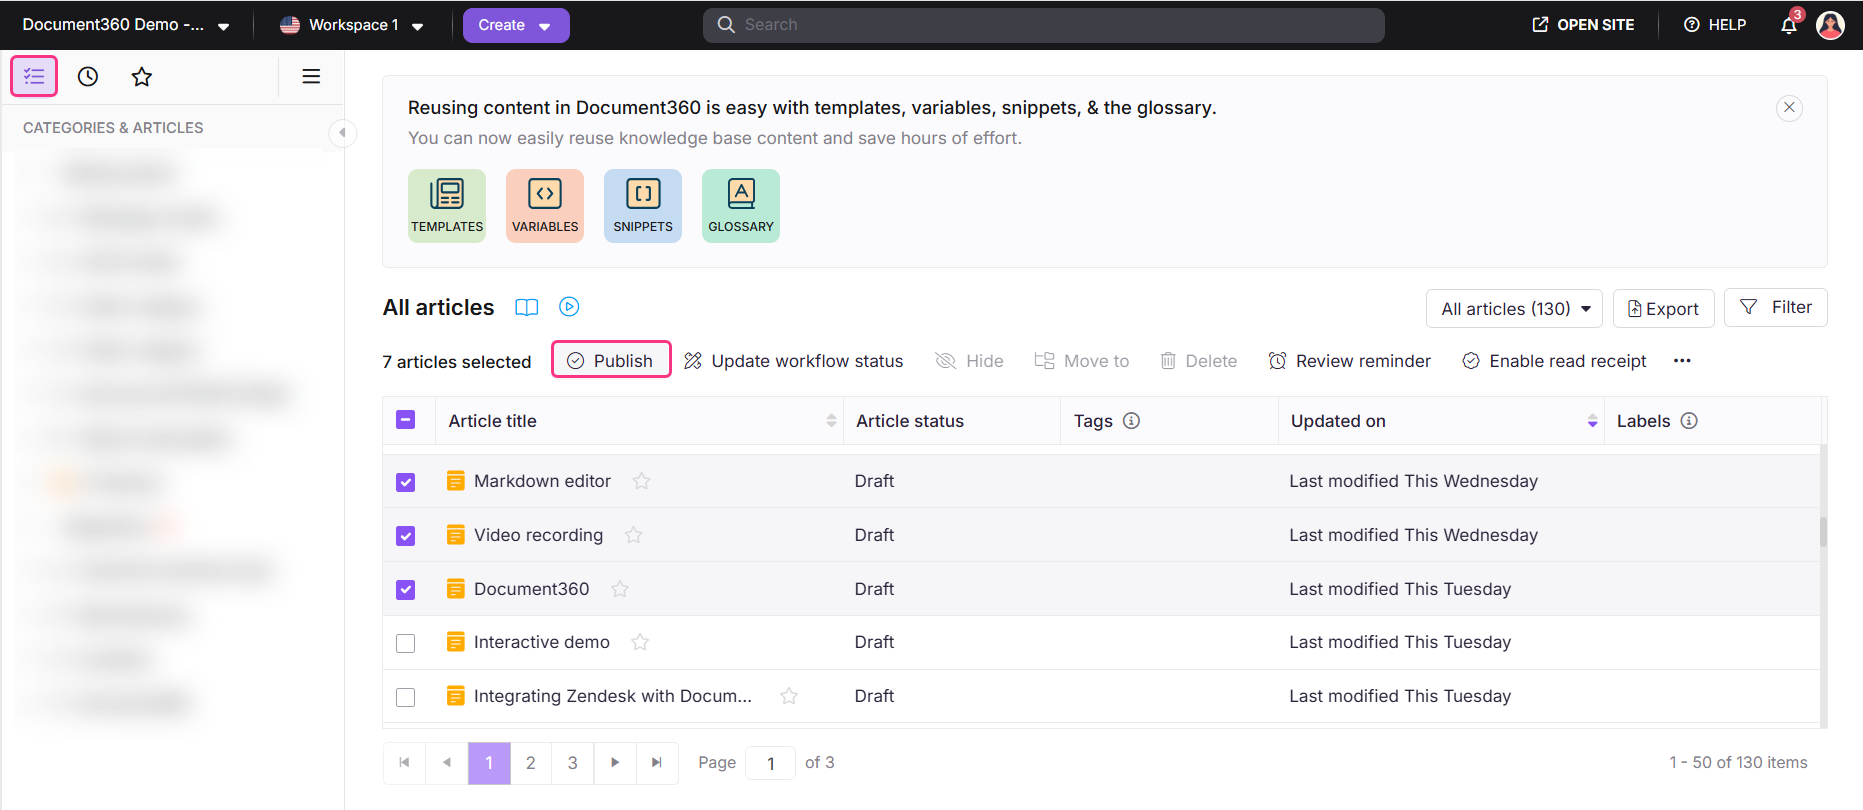Collapse the Categories & Articles side panel

342,132
